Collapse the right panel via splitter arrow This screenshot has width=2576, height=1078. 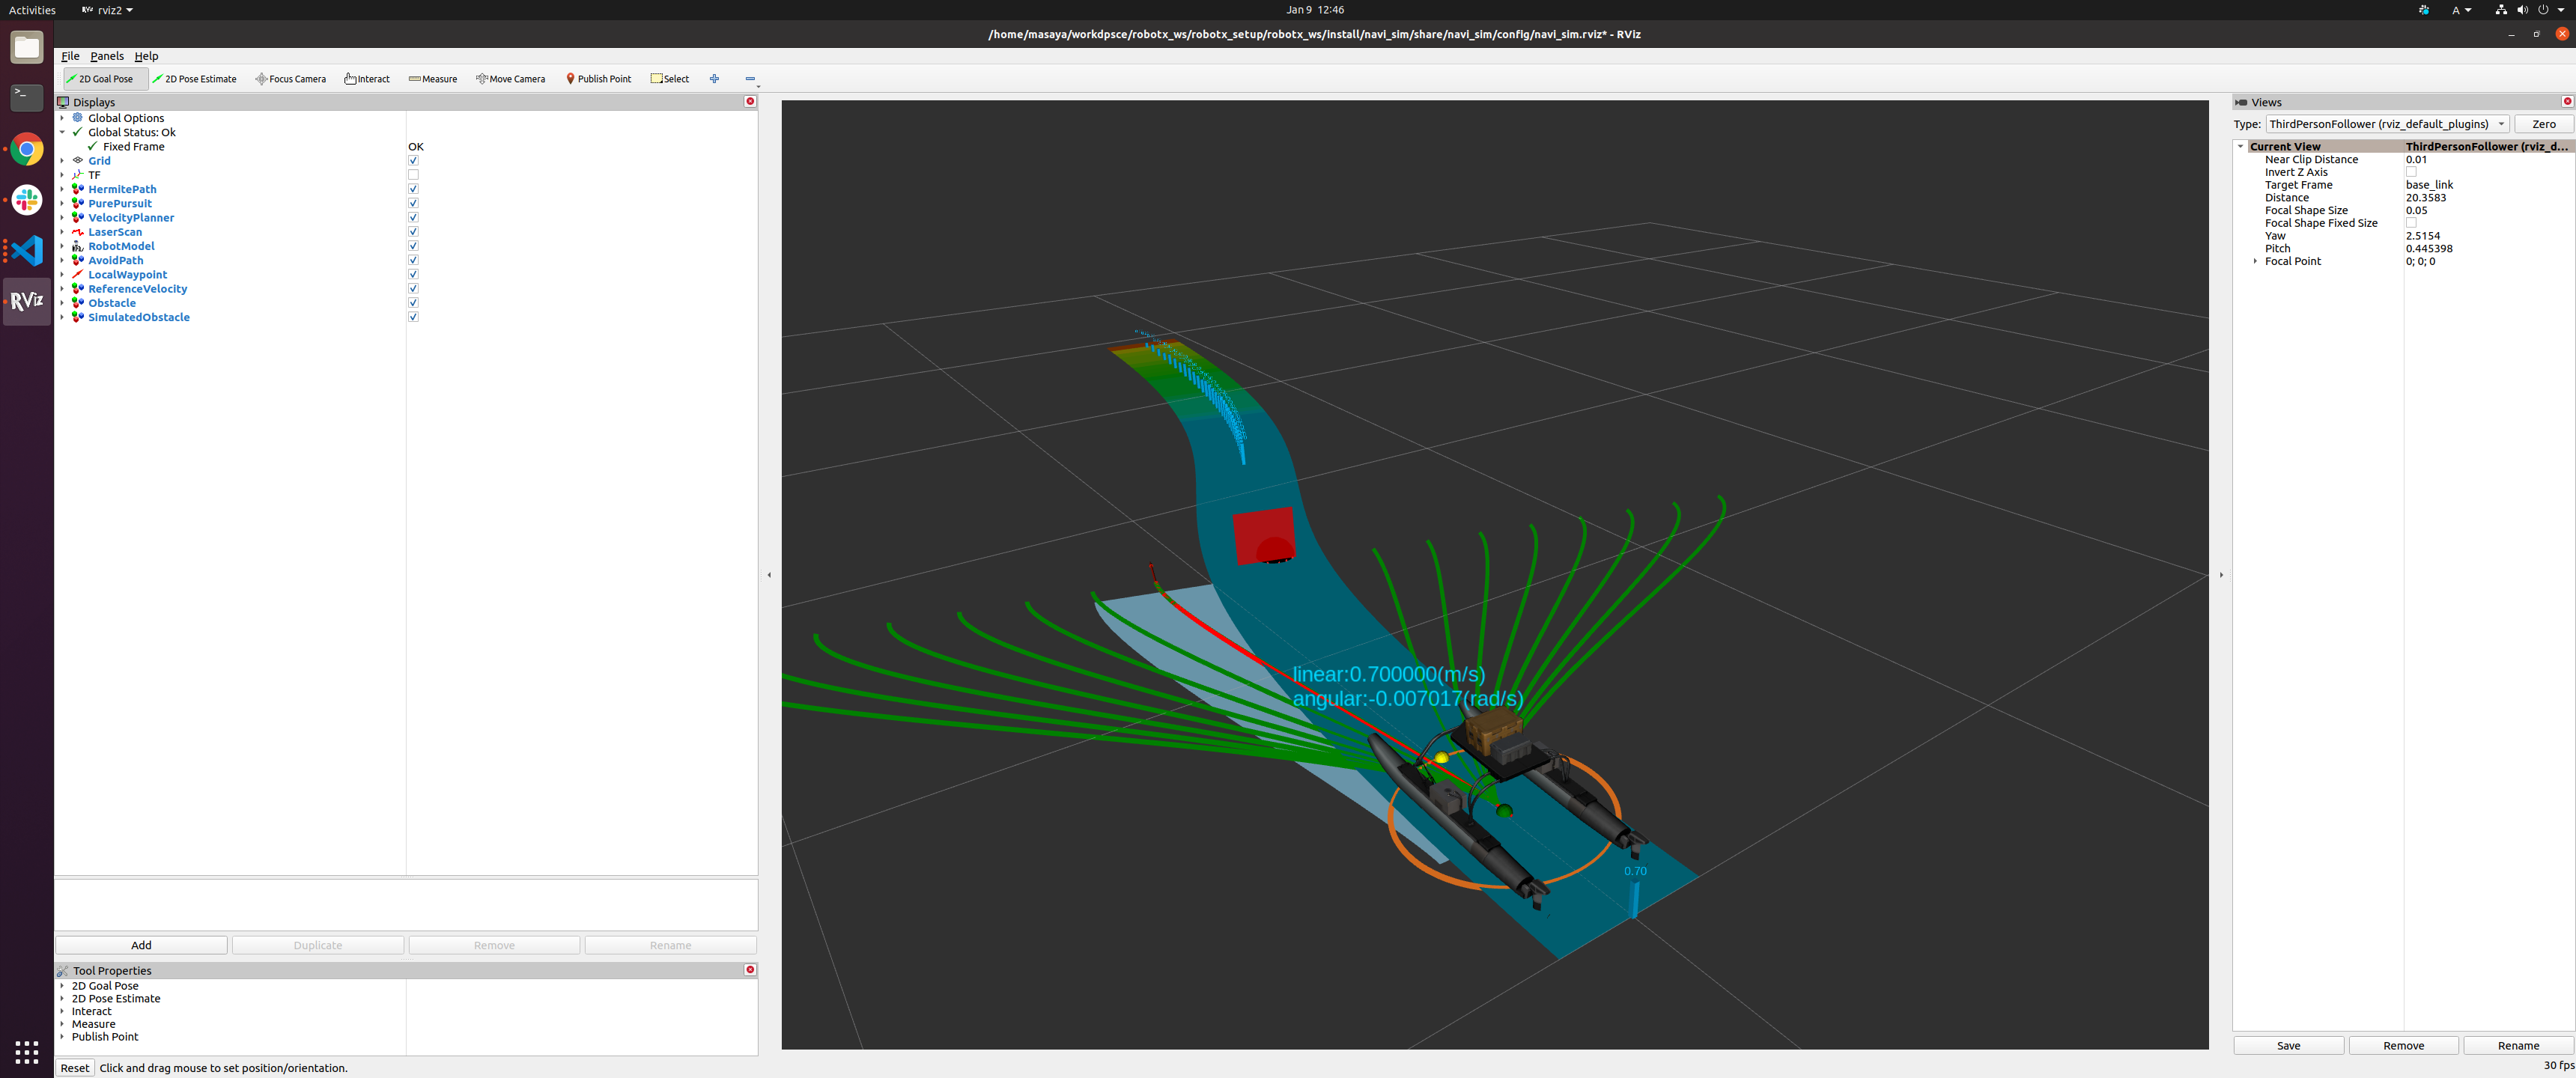[x=2221, y=575]
